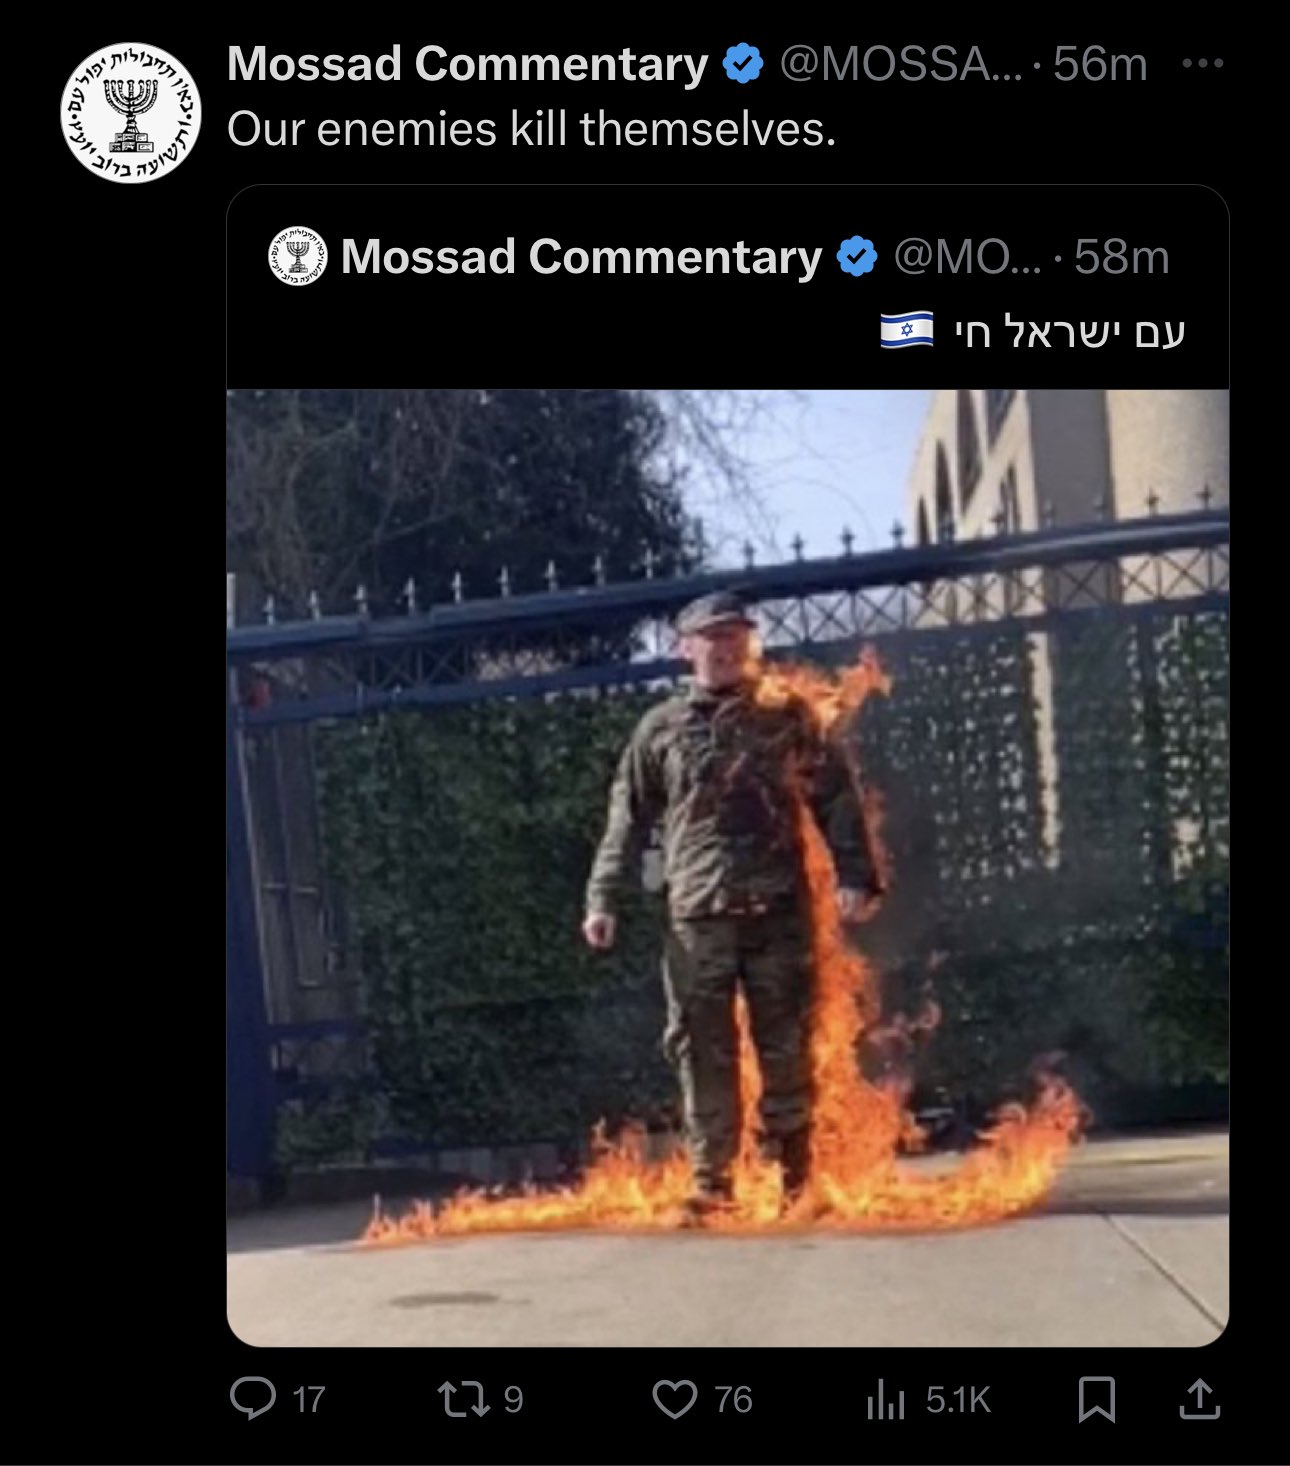The width and height of the screenshot is (1290, 1466).
Task: Bookmark this post with the bookmark icon
Action: 1096,1399
